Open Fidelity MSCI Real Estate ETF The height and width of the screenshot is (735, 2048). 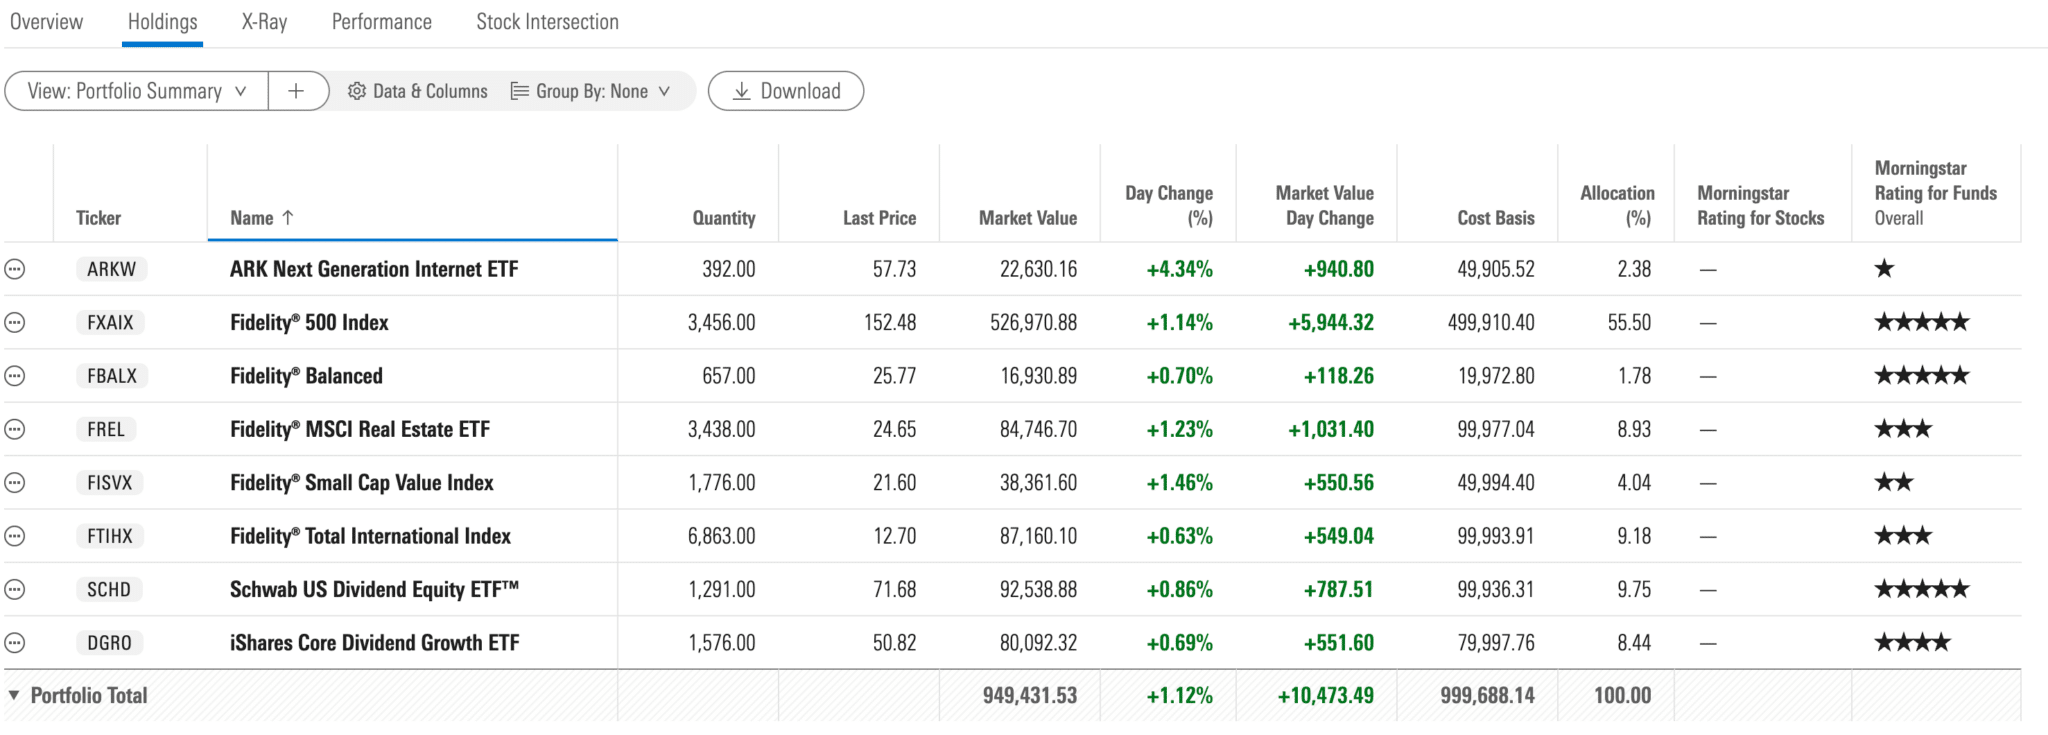(x=360, y=430)
